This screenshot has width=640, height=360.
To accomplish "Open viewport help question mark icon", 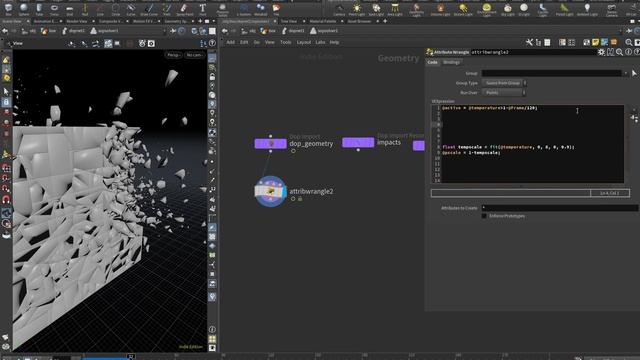I will click(x=212, y=43).
